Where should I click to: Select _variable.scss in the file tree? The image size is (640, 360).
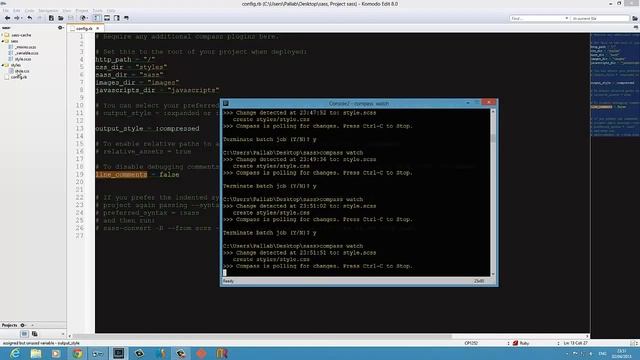[27, 53]
